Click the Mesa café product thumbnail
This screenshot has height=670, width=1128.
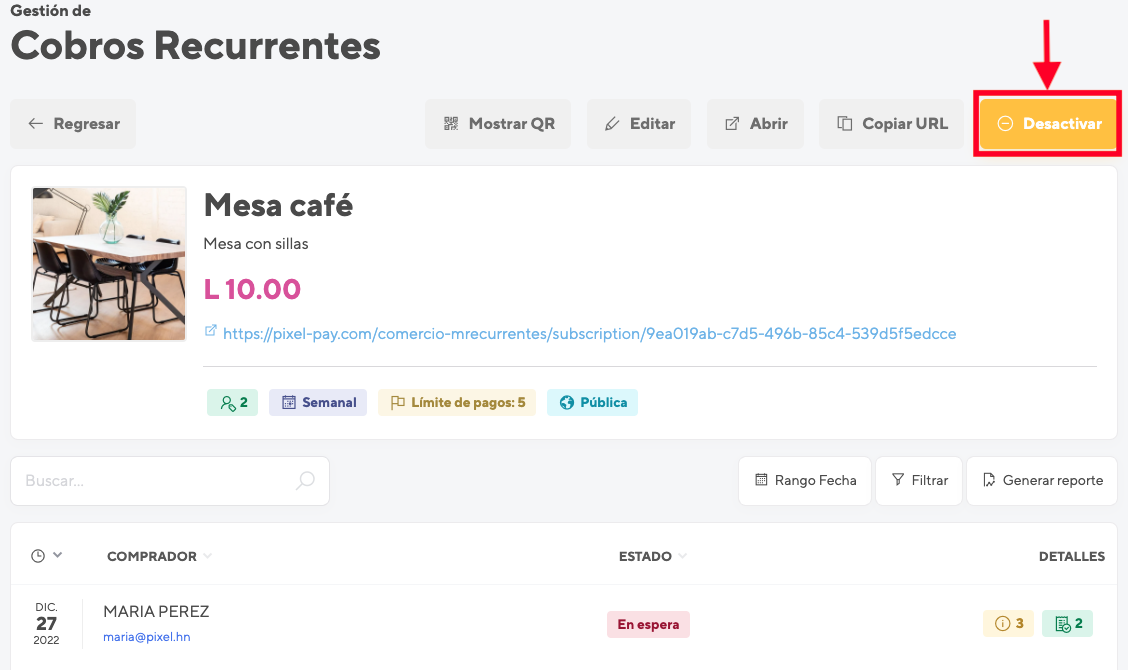pos(109,264)
